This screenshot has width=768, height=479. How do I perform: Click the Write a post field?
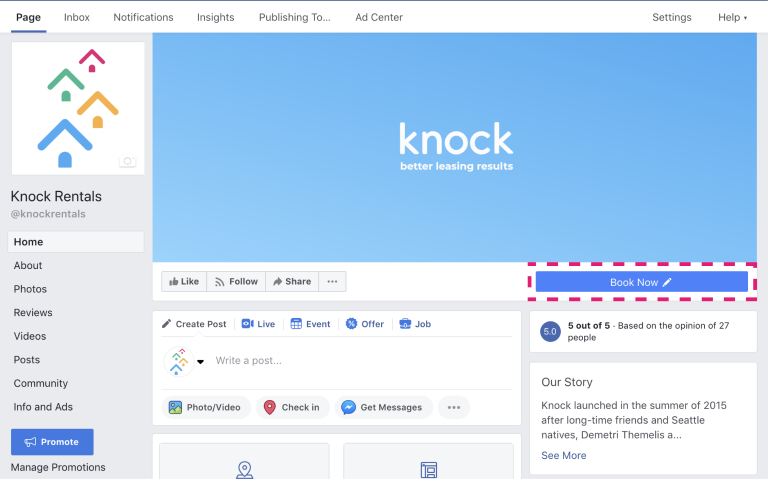coord(362,361)
